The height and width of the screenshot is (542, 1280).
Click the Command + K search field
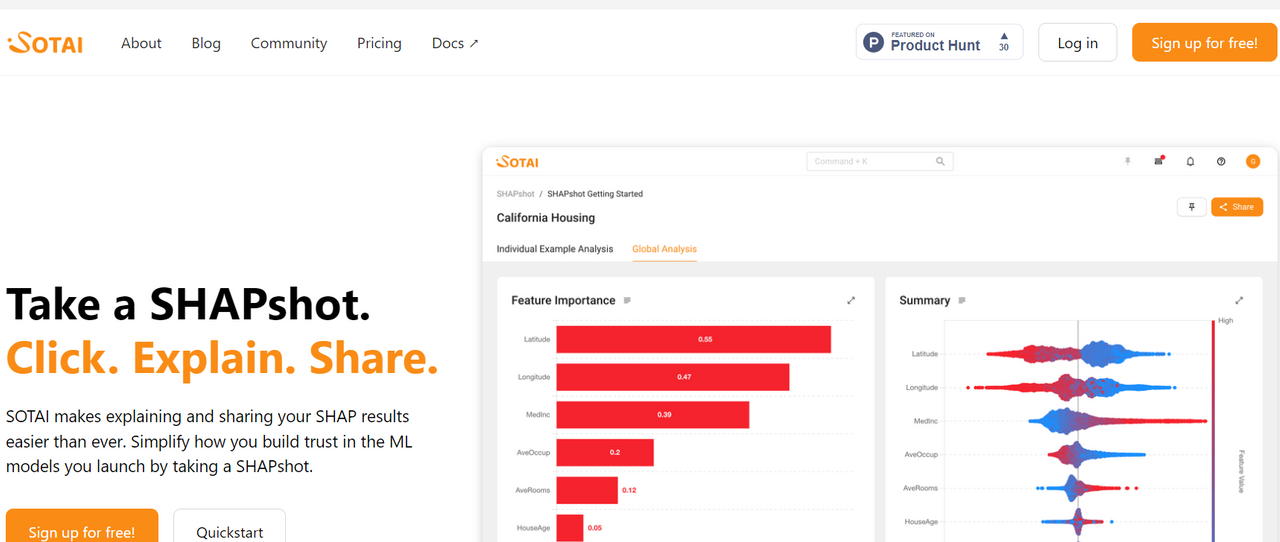(x=880, y=161)
